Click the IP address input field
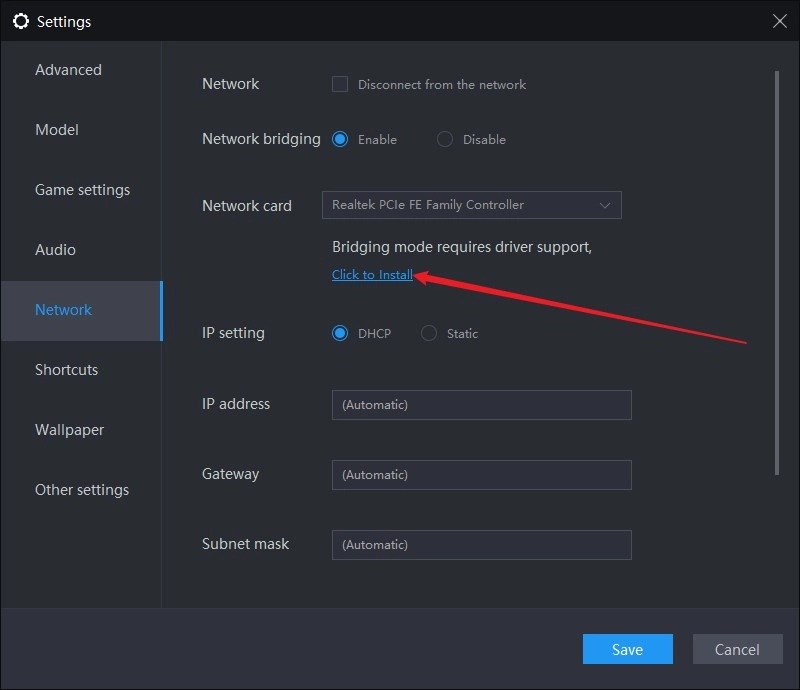 [x=481, y=404]
